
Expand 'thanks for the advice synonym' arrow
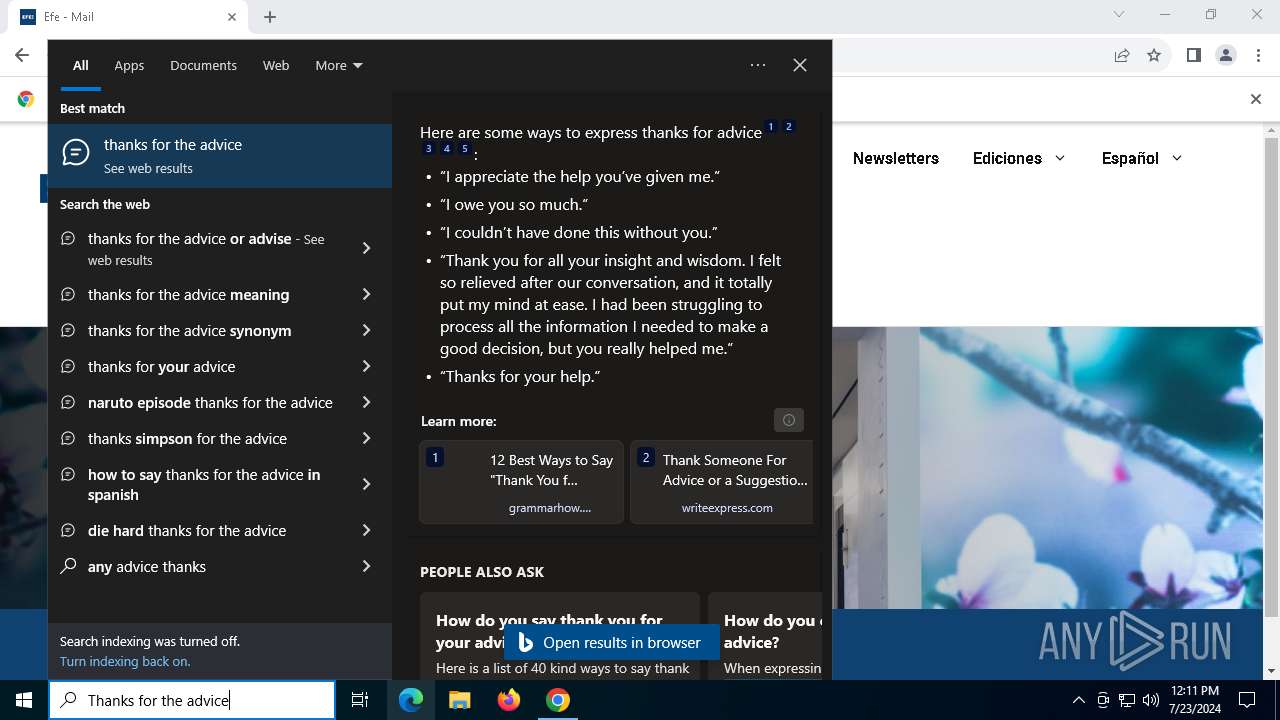[366, 331]
